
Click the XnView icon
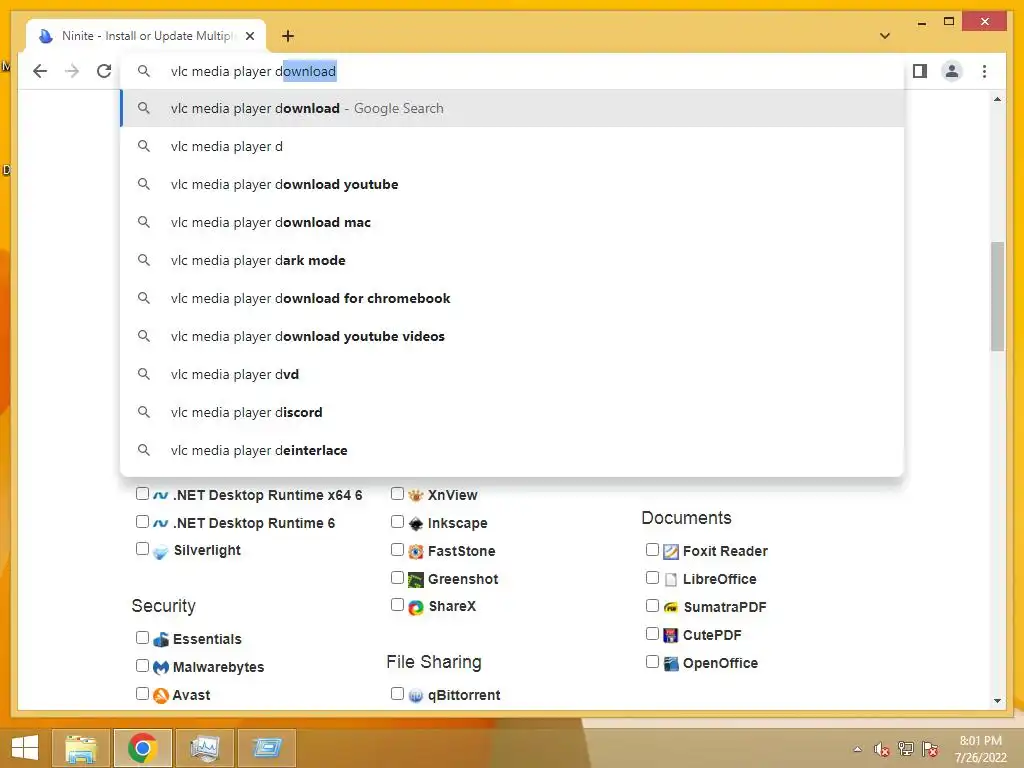point(416,496)
